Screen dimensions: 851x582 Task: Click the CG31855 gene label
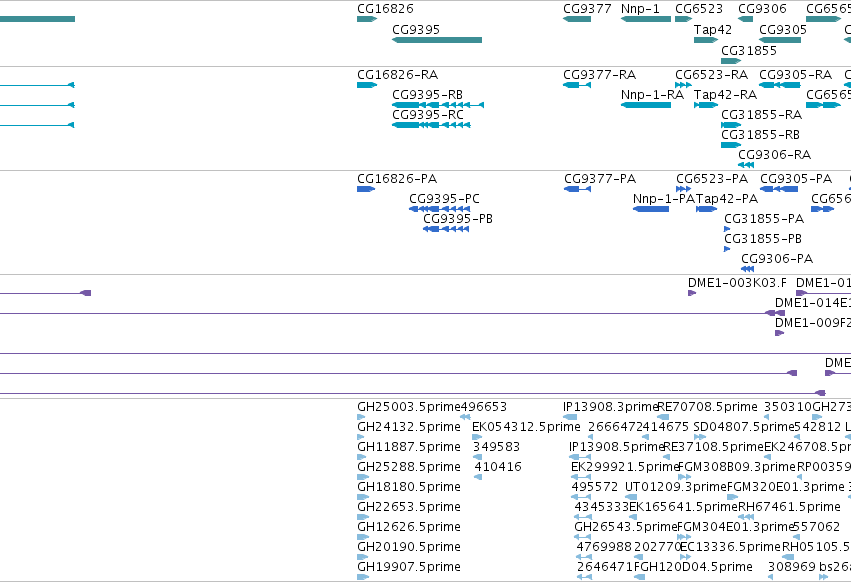pos(749,50)
